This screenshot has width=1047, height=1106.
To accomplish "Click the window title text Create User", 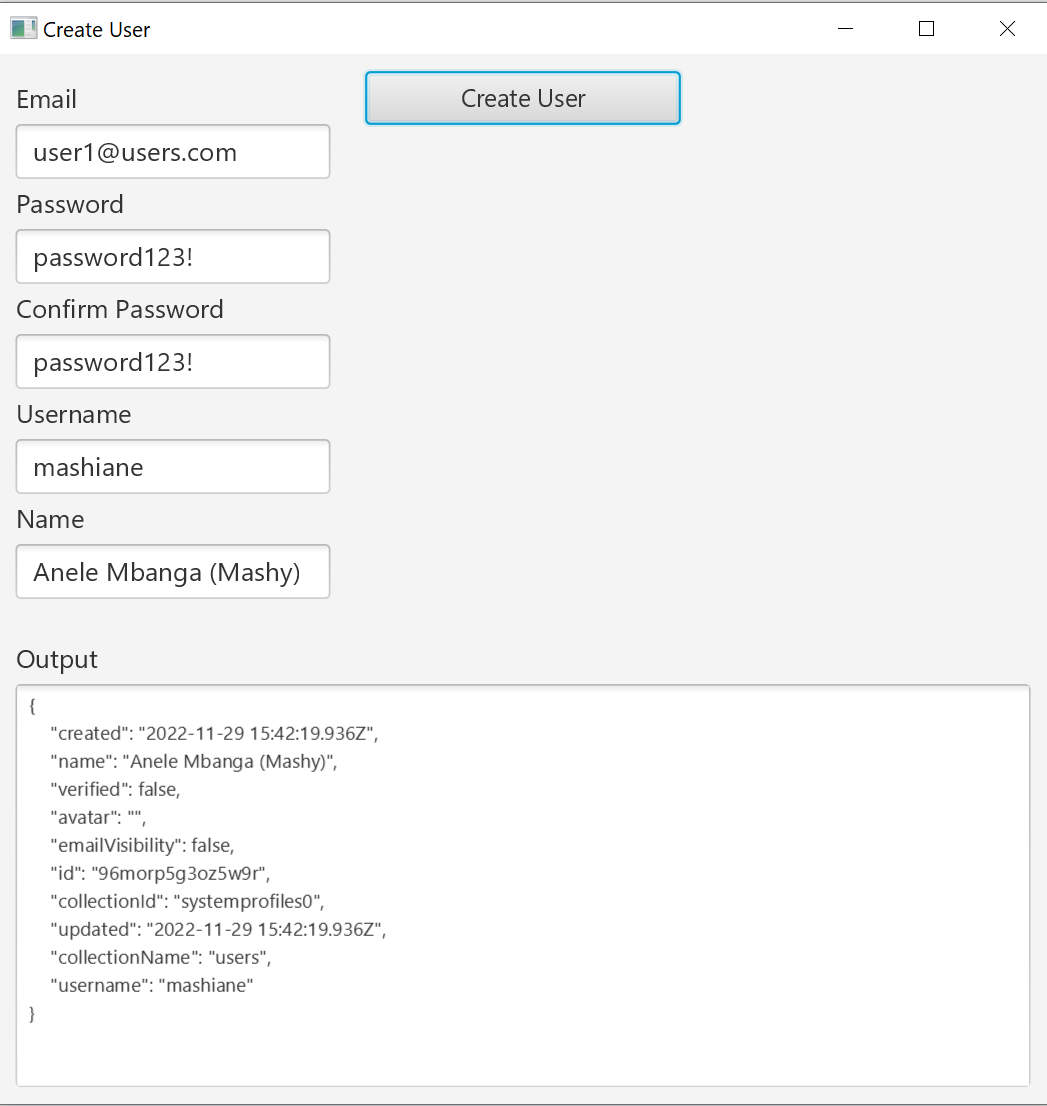I will [x=97, y=30].
